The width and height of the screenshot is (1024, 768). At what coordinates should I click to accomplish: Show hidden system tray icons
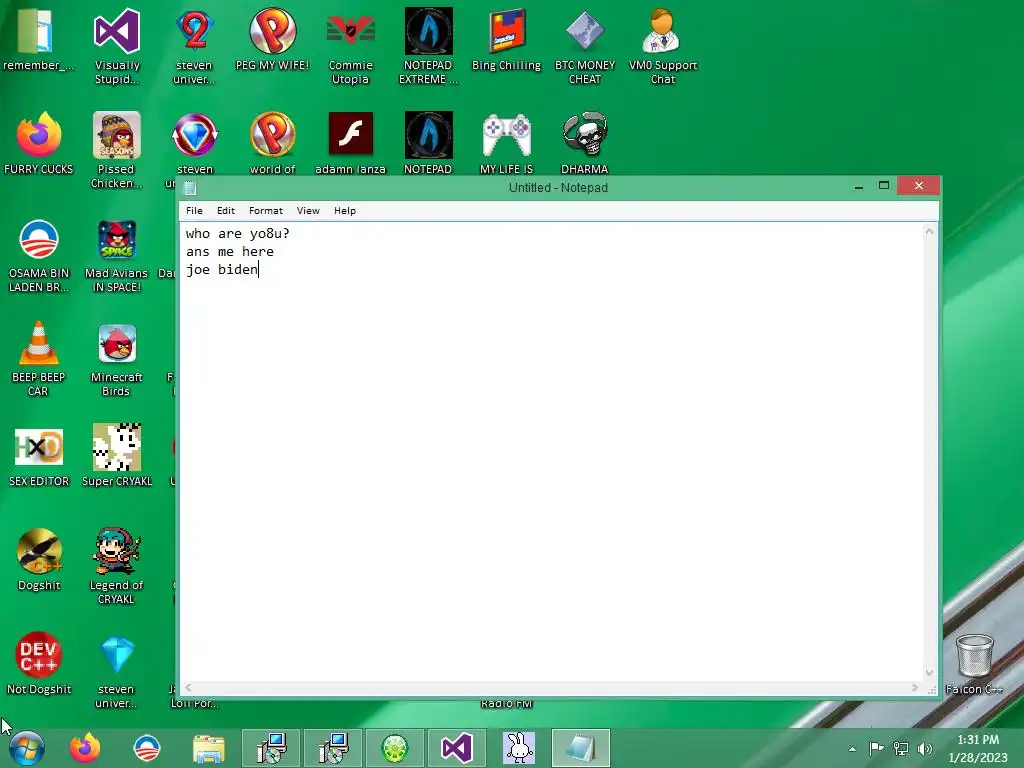[852, 749]
